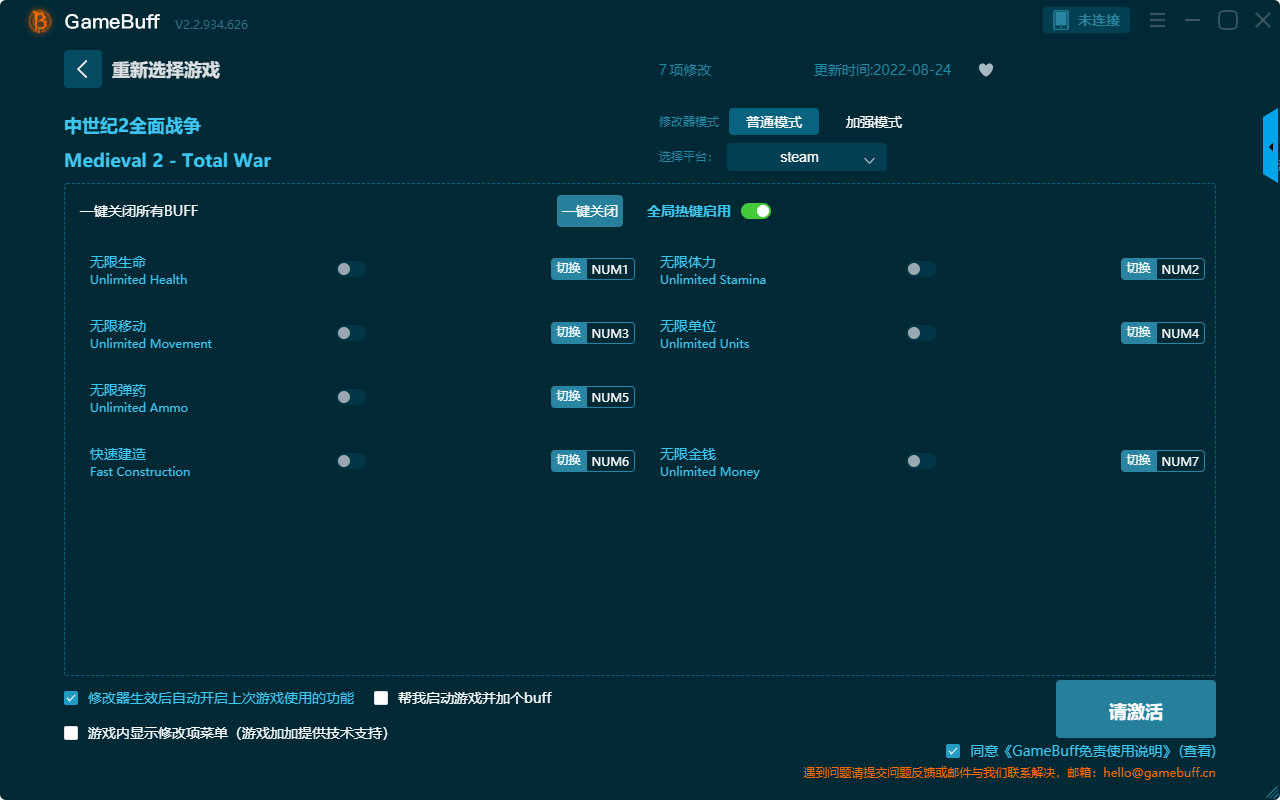The image size is (1280, 800).
Task: Enable the Unlimited Movement toggle
Action: (351, 333)
